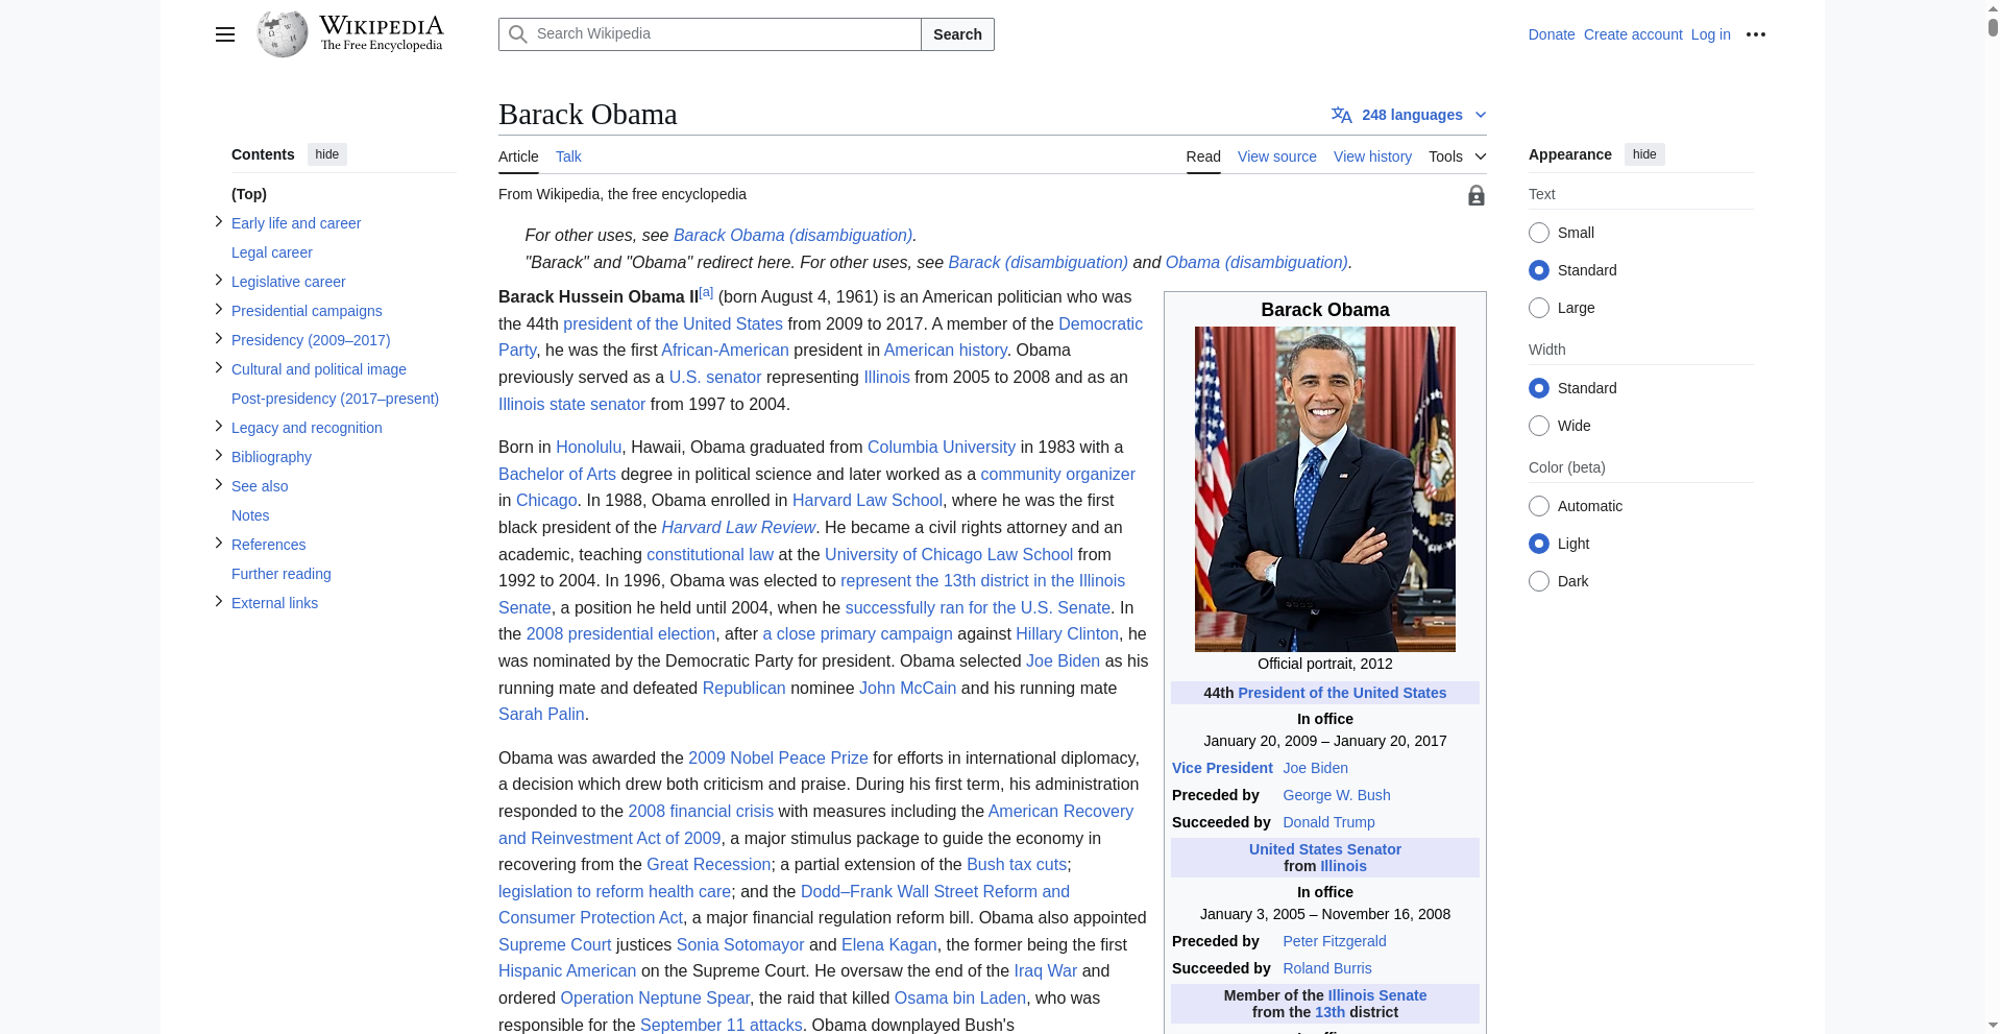The image size is (2000, 1034).
Task: Select Standard text size
Action: pyautogui.click(x=1539, y=270)
